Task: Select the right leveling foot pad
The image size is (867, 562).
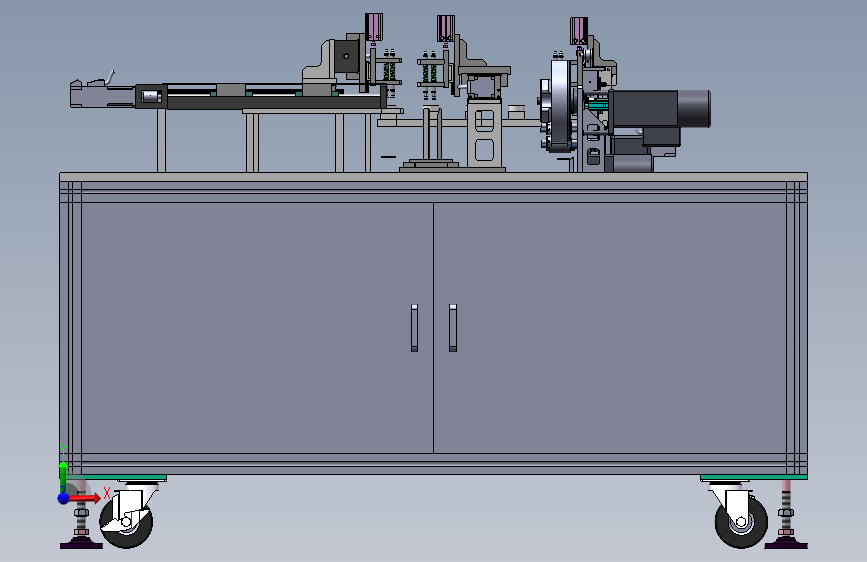Action: (x=786, y=544)
